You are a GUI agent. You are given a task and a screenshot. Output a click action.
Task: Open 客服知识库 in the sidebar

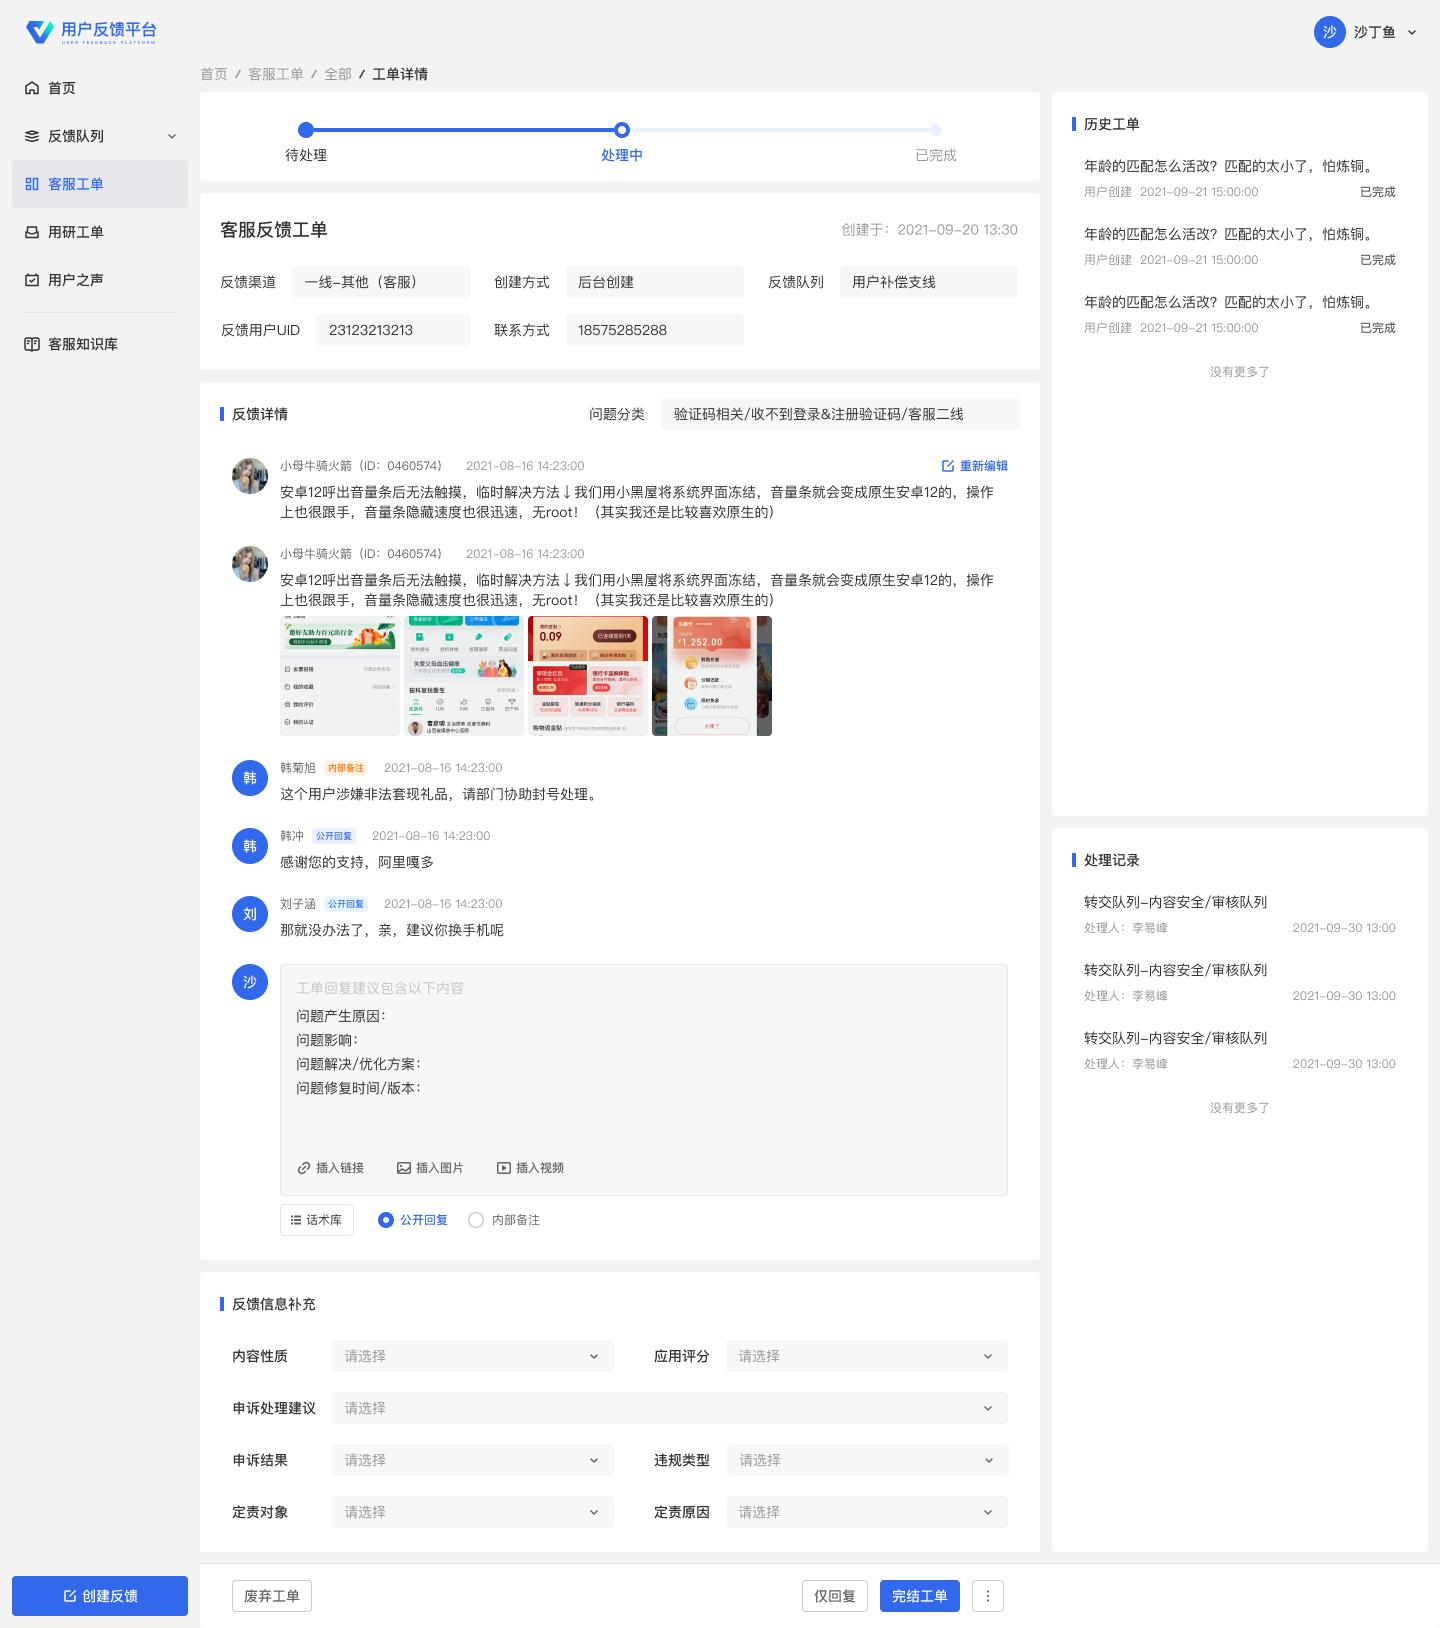click(x=100, y=344)
